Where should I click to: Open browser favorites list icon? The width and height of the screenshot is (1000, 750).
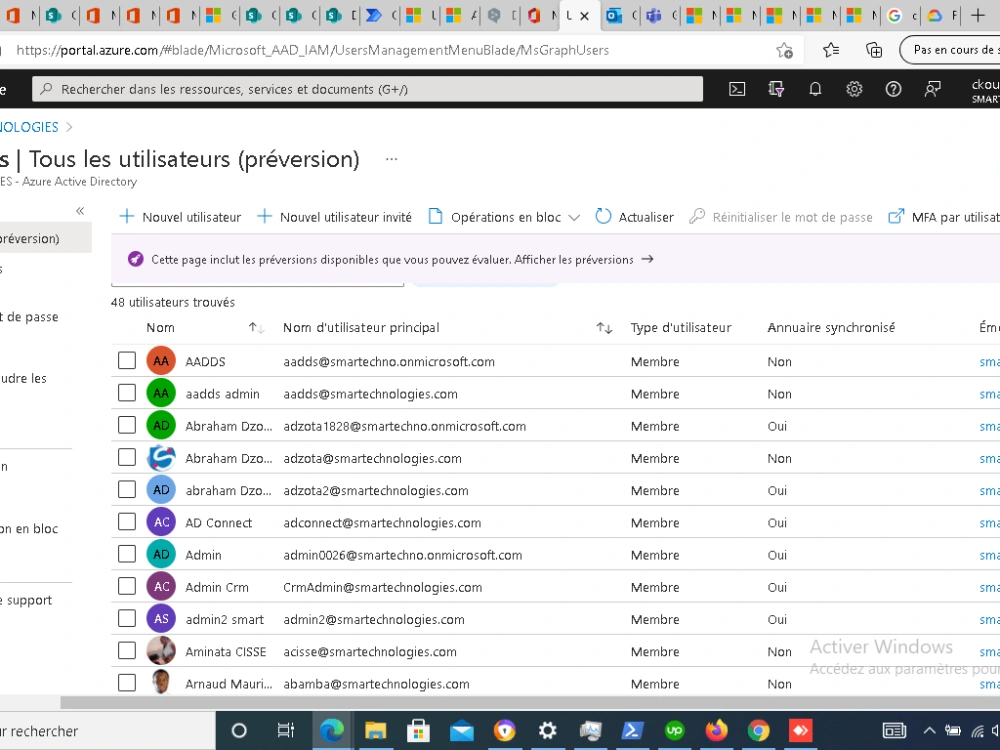[x=830, y=50]
